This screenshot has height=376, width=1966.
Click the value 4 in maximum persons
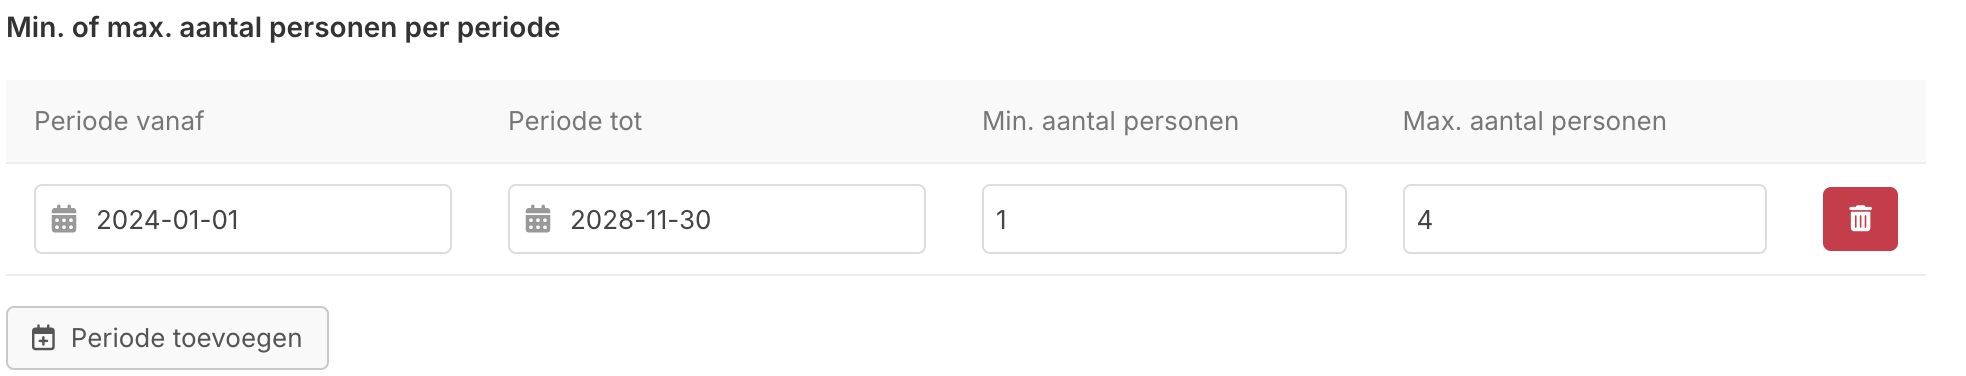1425,220
